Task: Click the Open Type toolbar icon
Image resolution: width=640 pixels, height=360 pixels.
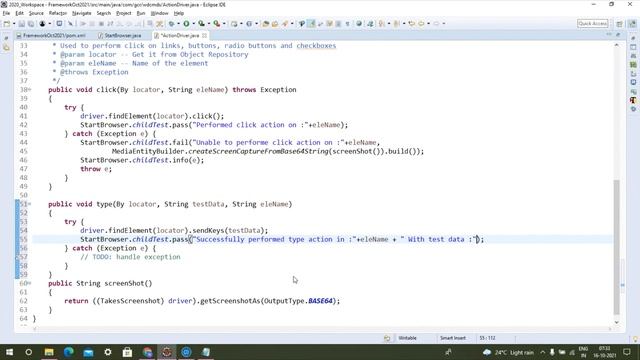Action: [x=266, y=24]
